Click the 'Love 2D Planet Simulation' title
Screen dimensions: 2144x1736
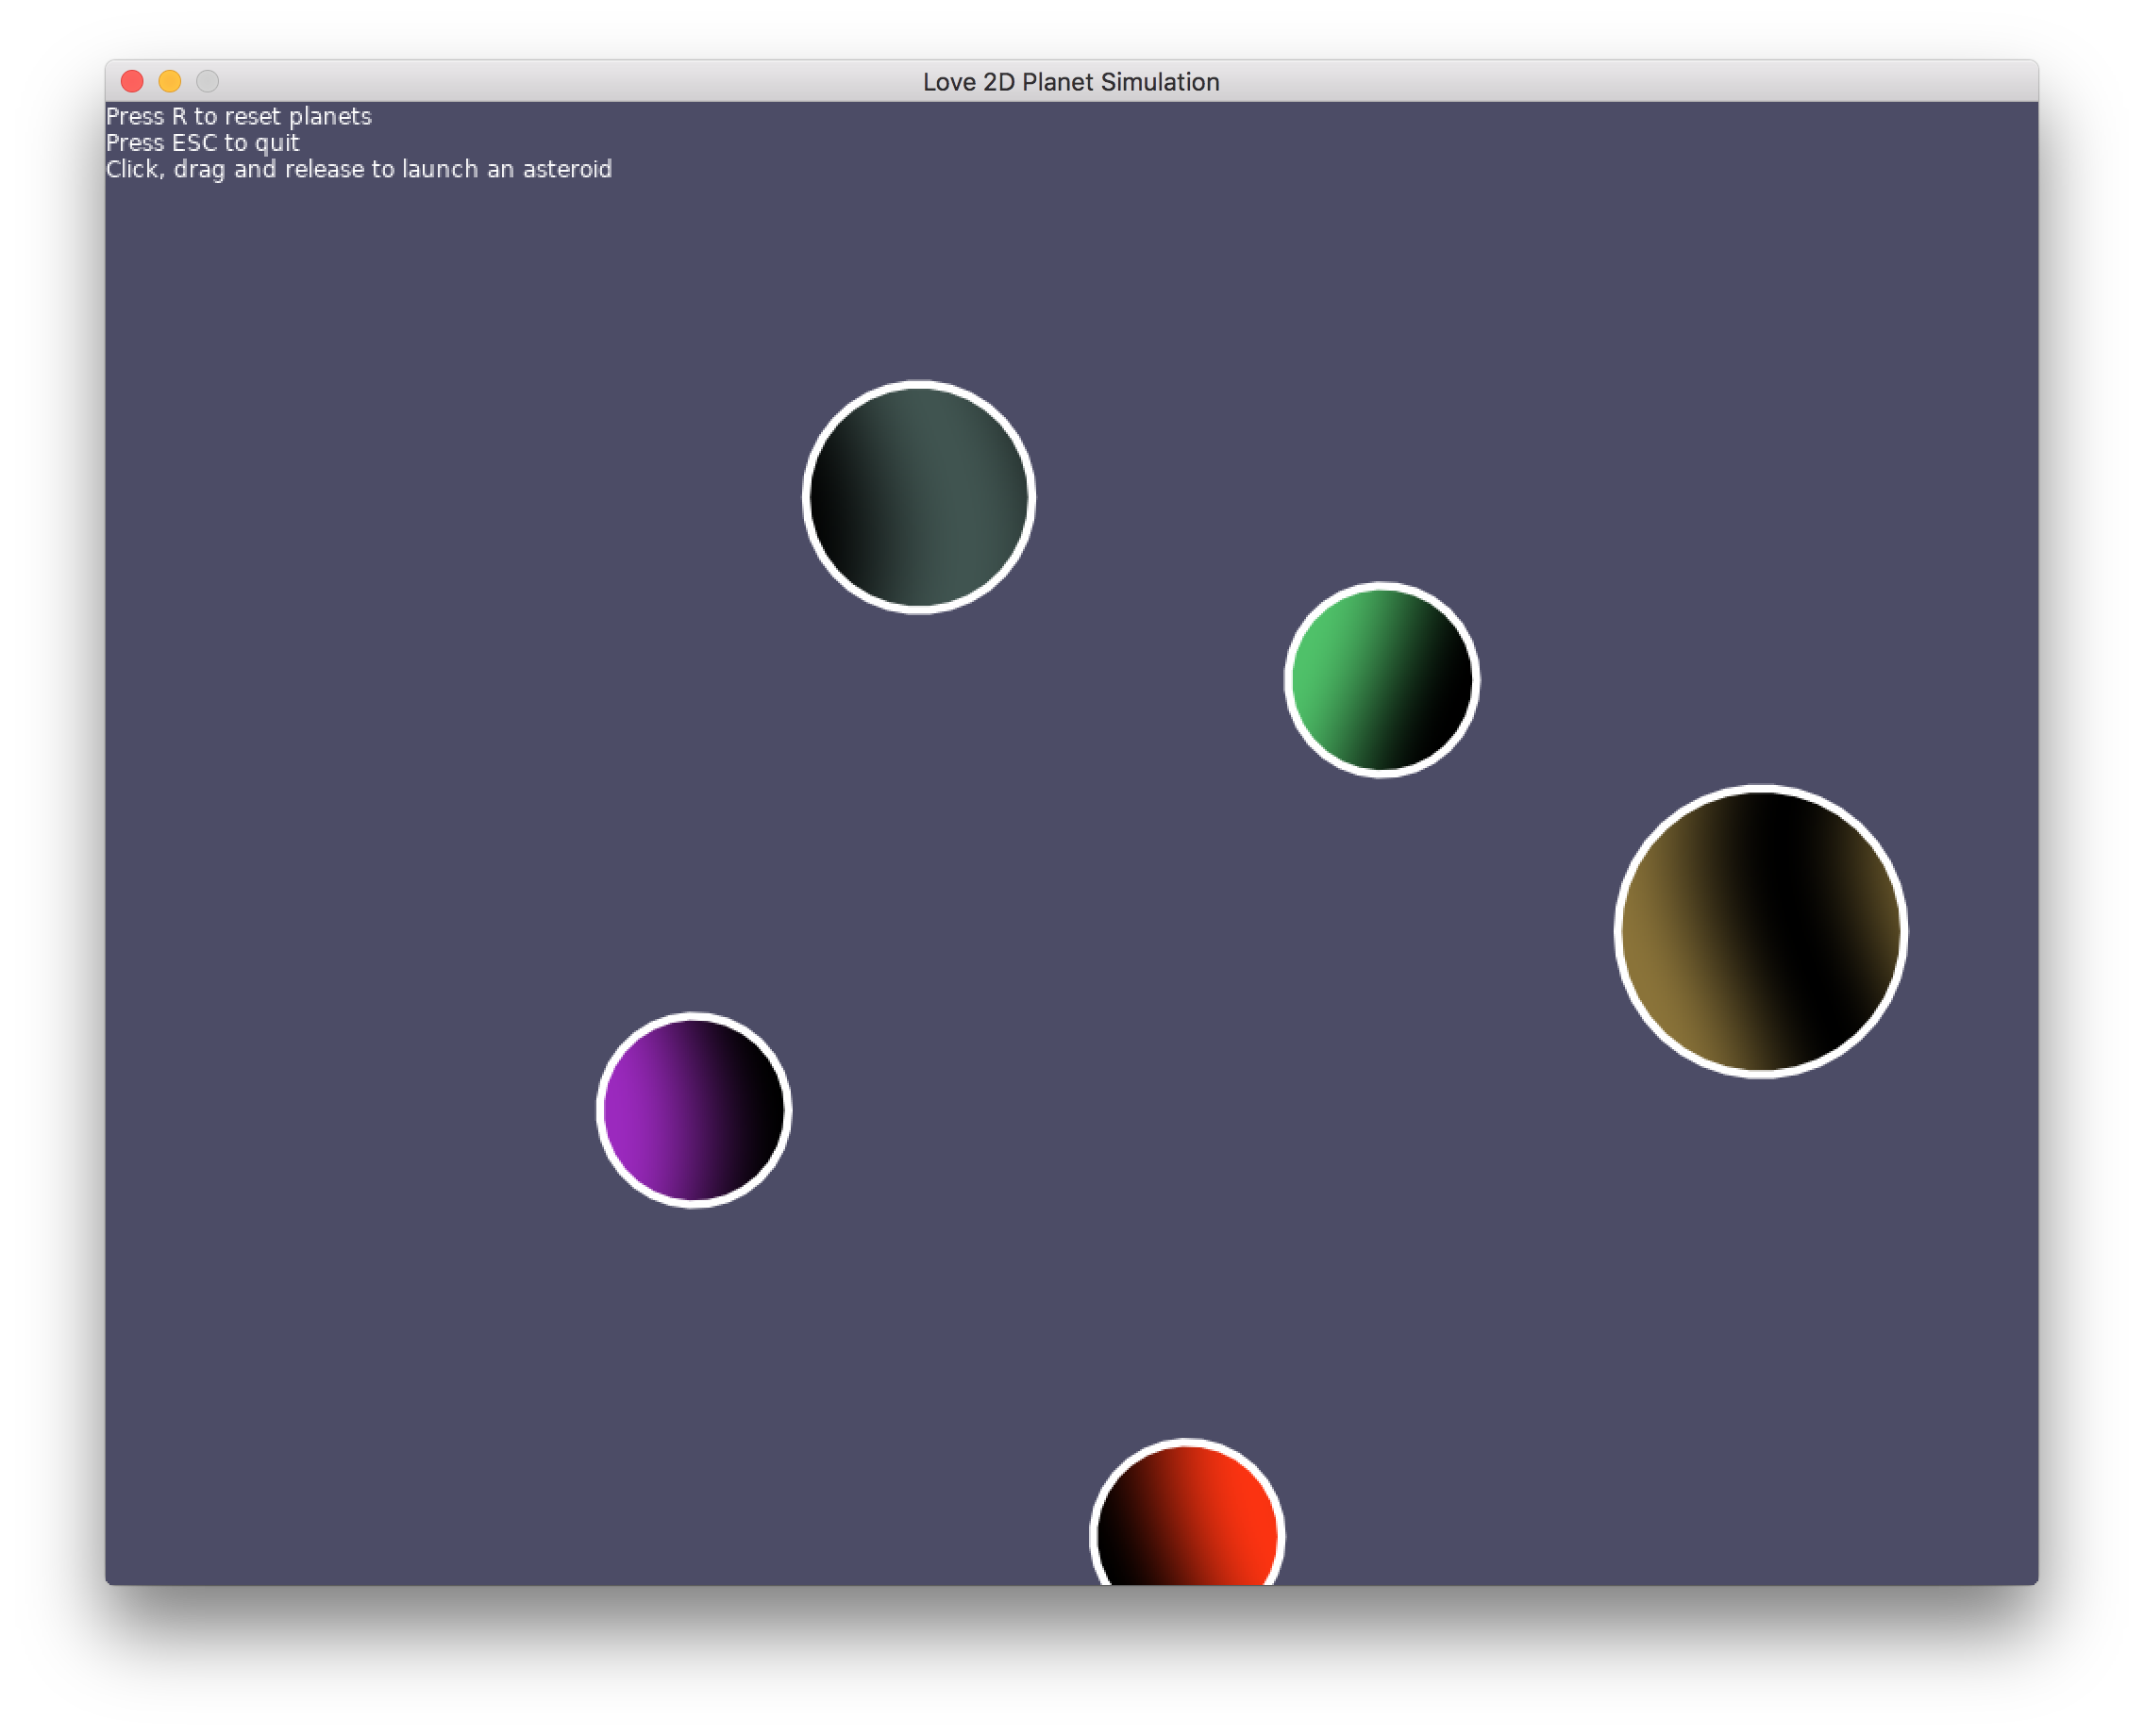pyautogui.click(x=1070, y=82)
